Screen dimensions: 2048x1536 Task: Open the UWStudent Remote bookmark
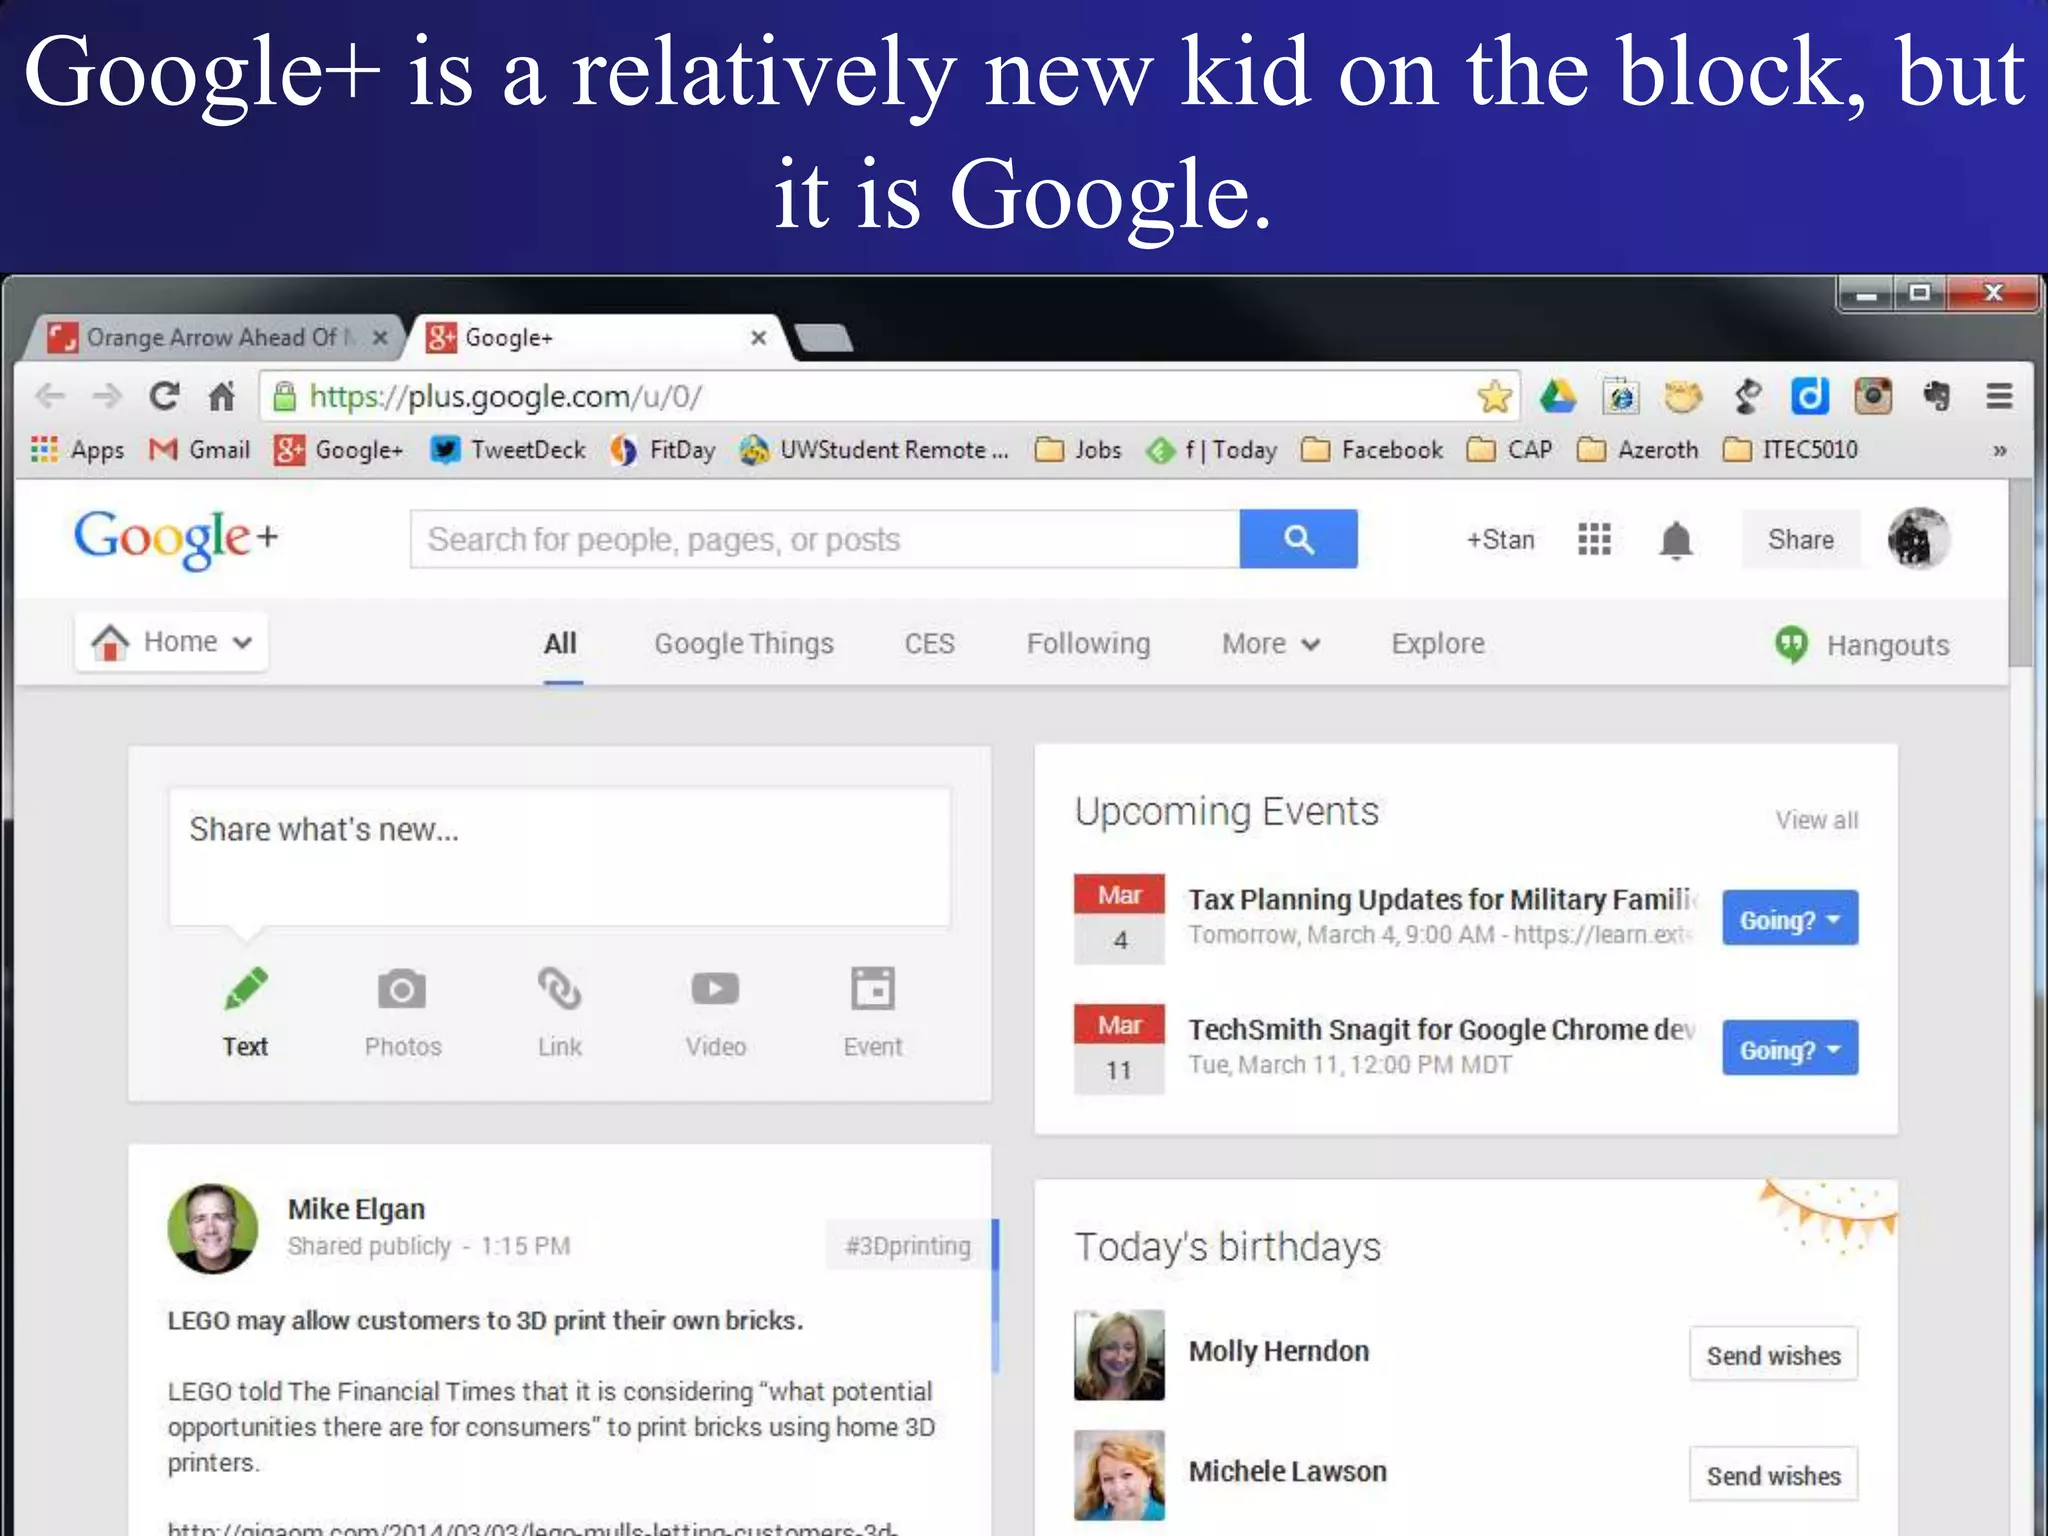pyautogui.click(x=874, y=450)
